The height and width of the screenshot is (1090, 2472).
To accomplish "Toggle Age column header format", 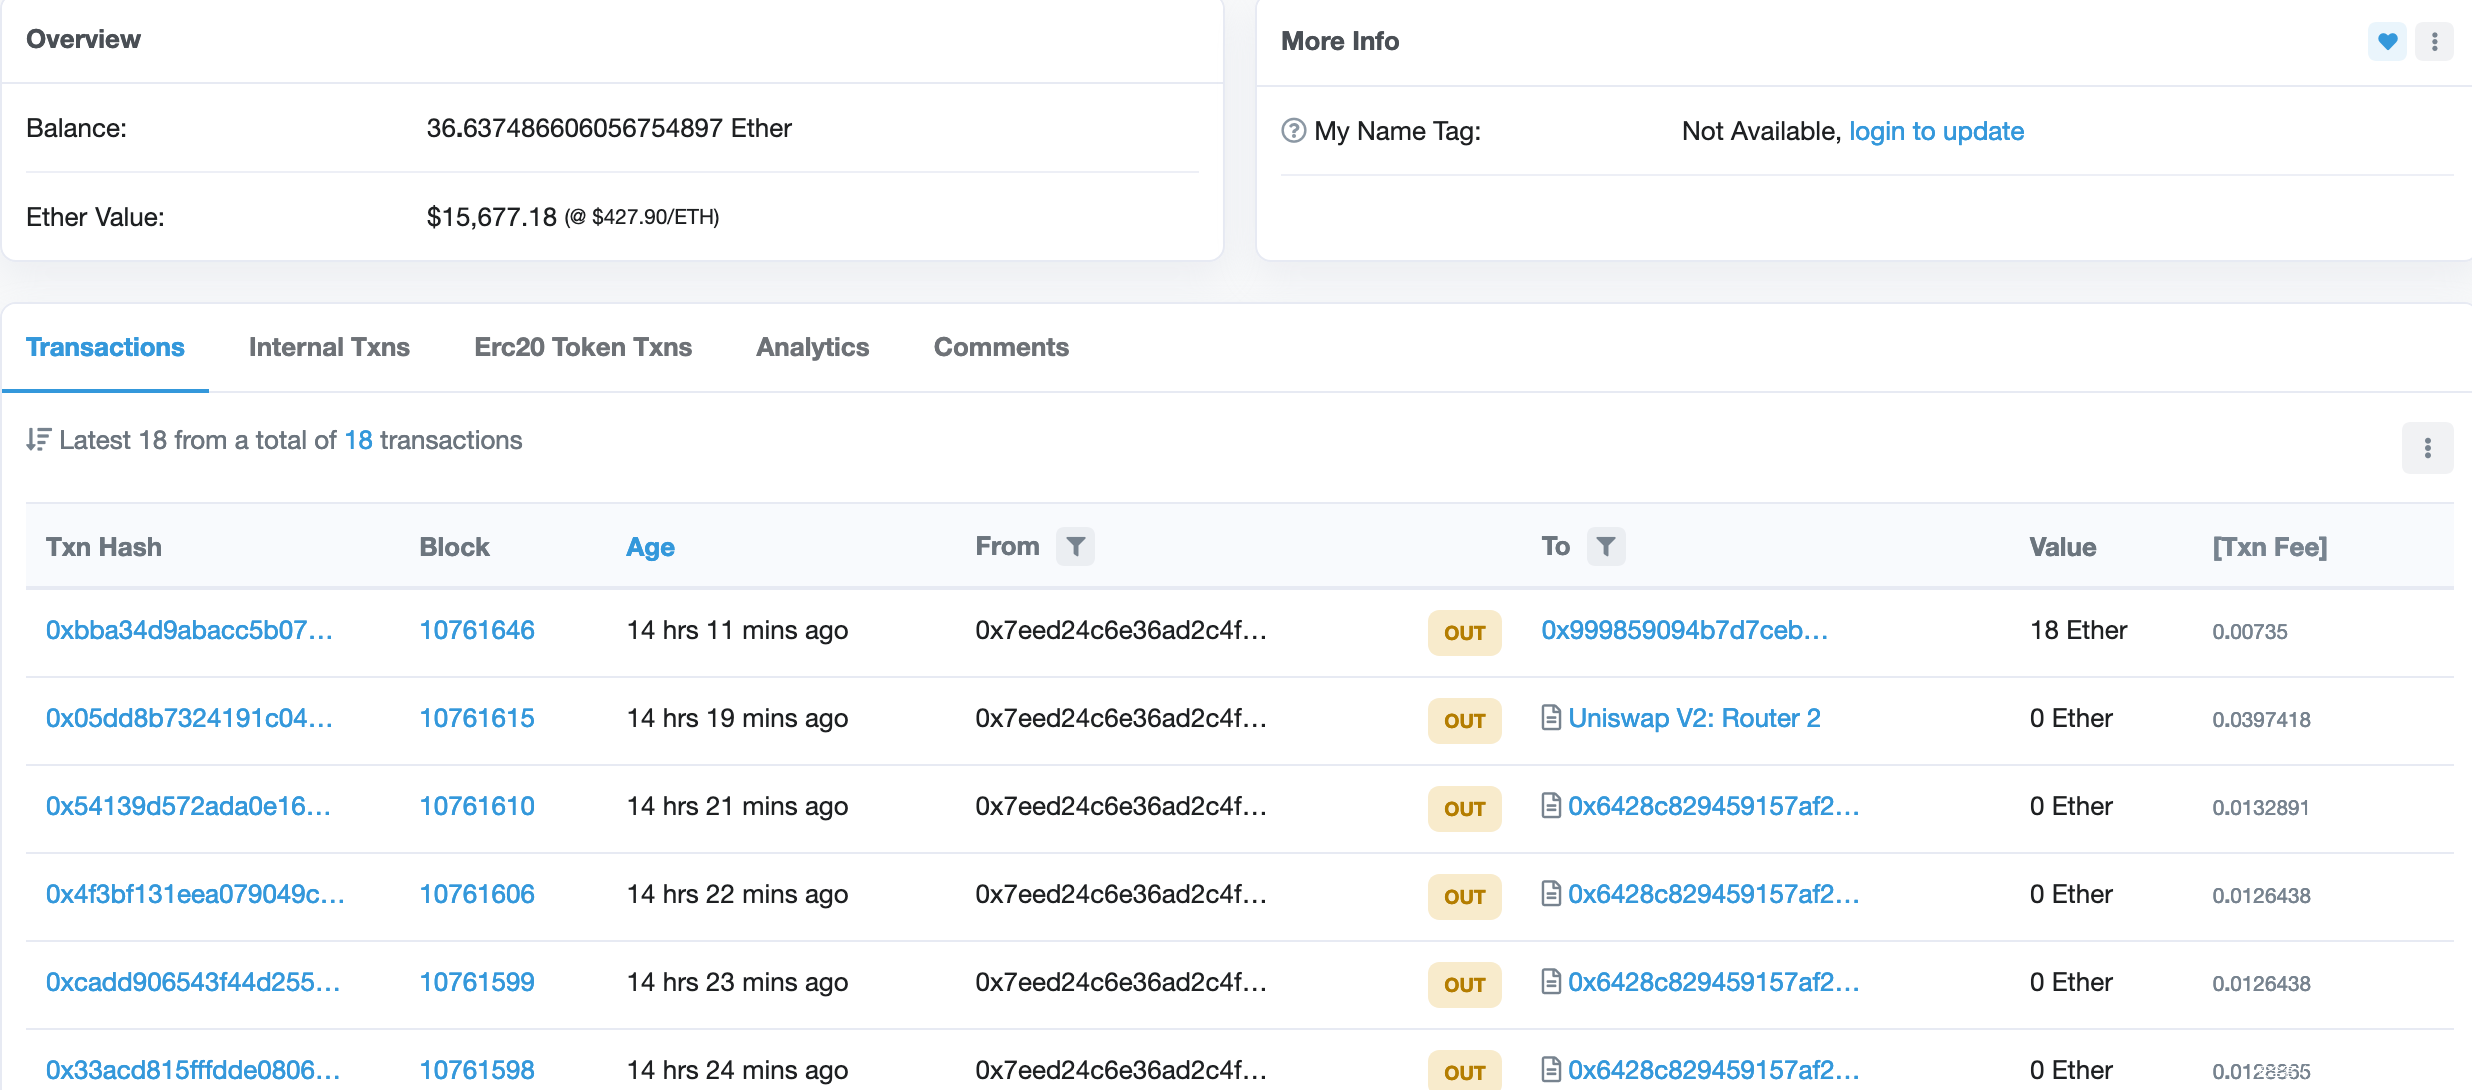I will point(650,547).
